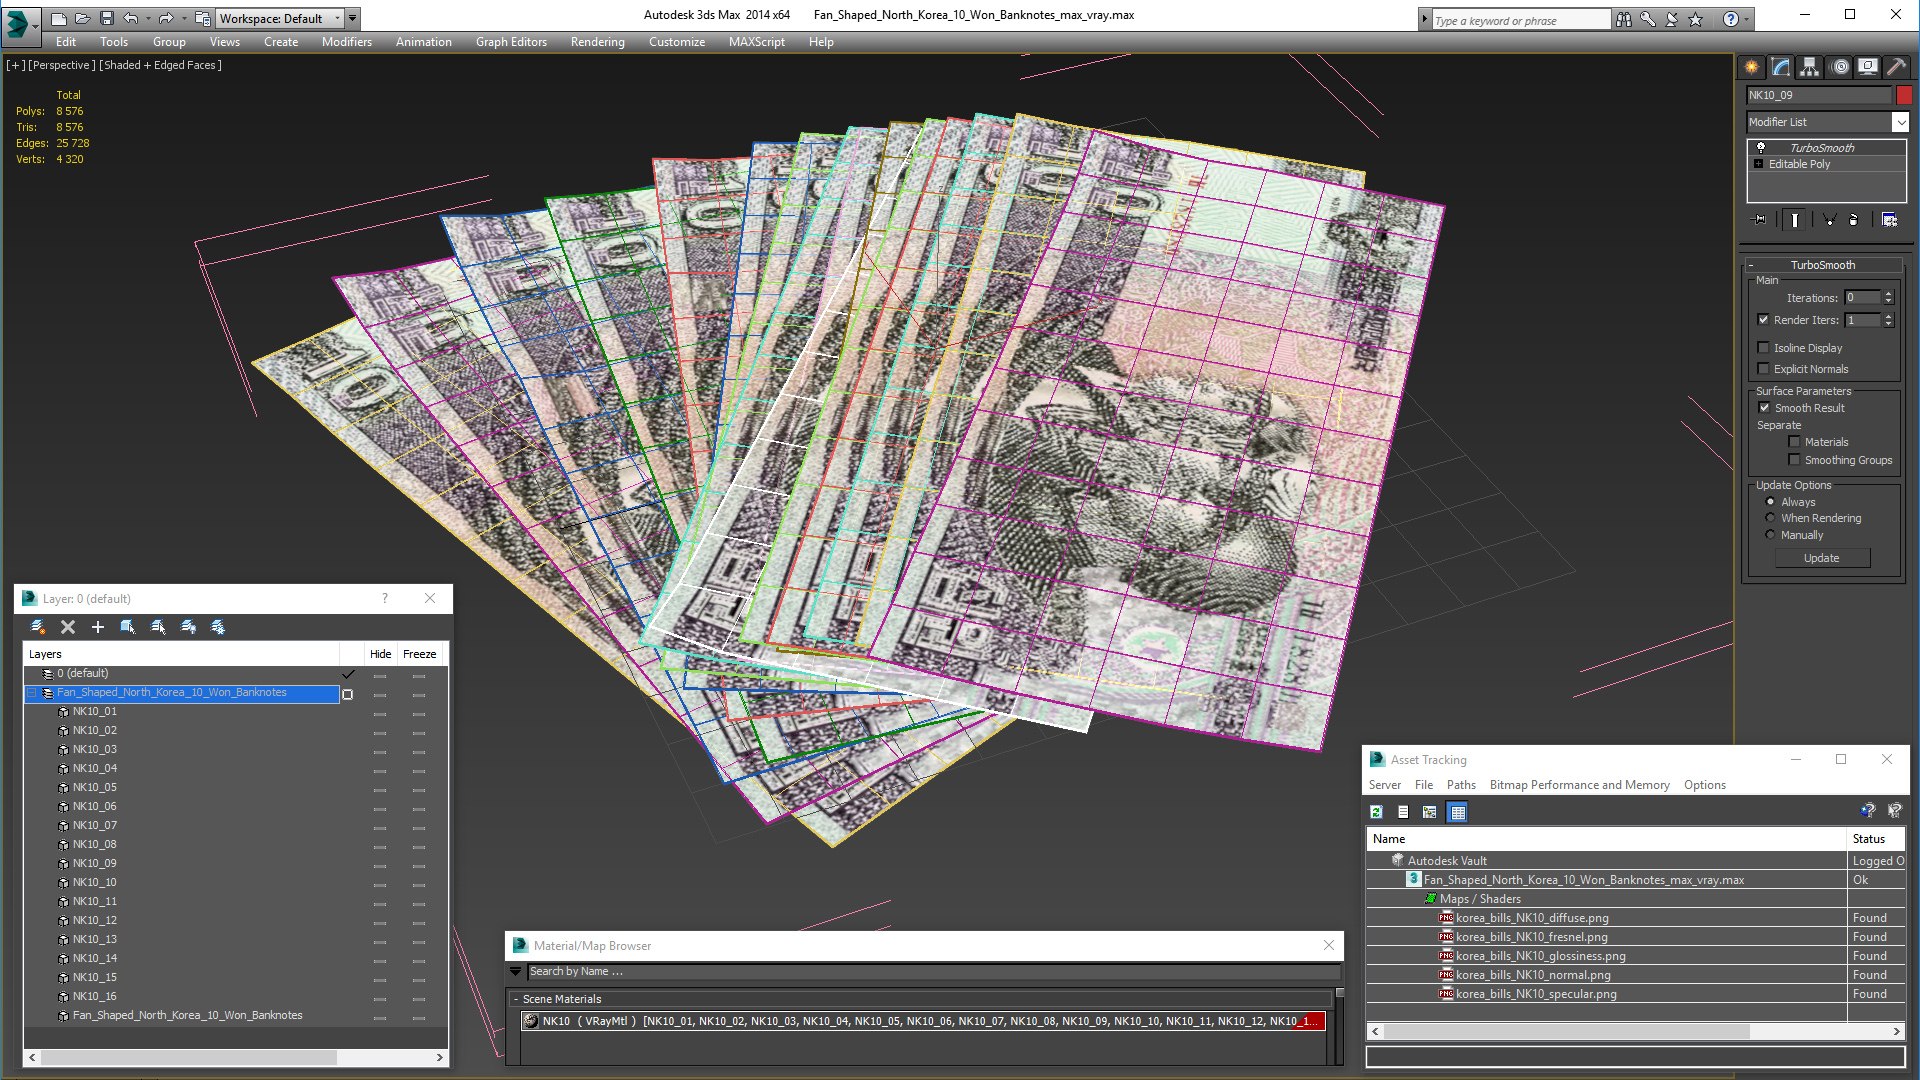Viewport: 1920px width, 1080px height.
Task: Click the Pin Stack icon
Action: pos(1760,220)
